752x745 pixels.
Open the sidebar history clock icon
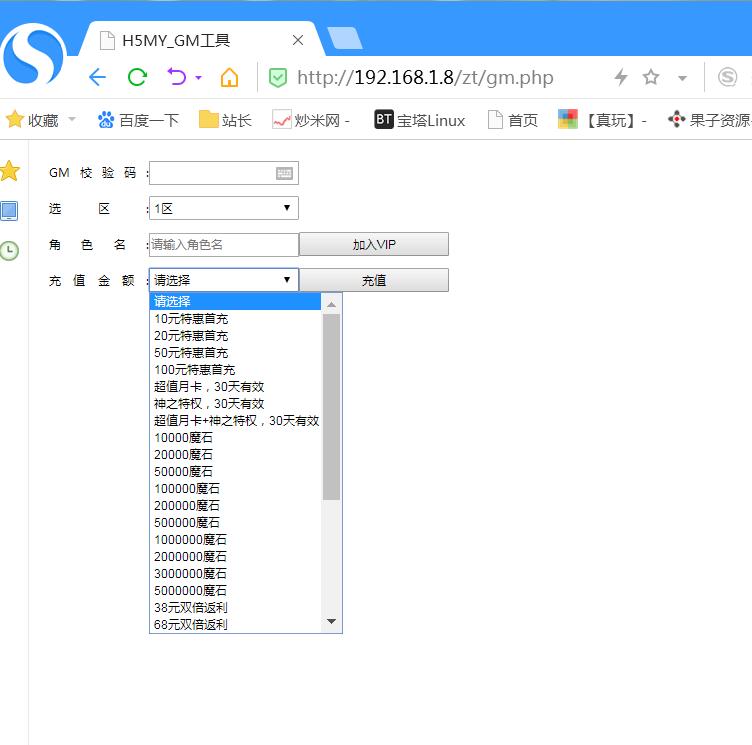pos(10,250)
